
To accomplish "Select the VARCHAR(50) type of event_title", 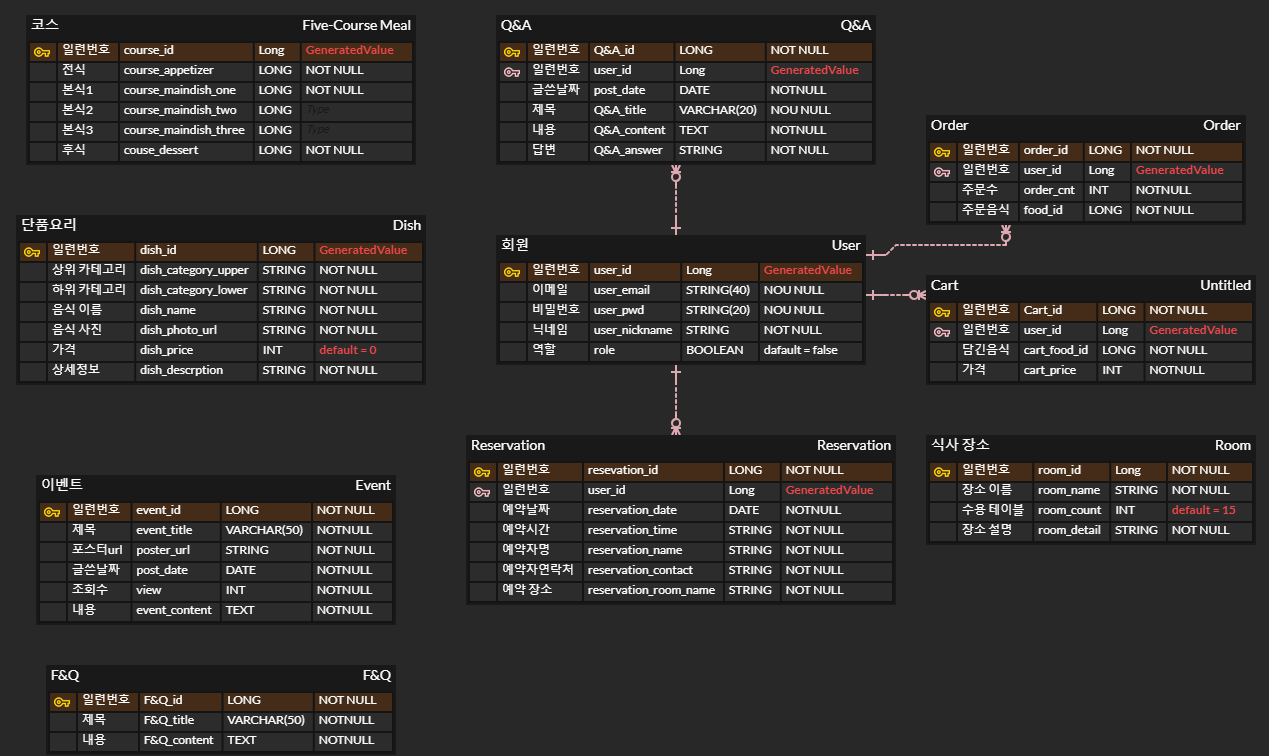I will [x=266, y=530].
